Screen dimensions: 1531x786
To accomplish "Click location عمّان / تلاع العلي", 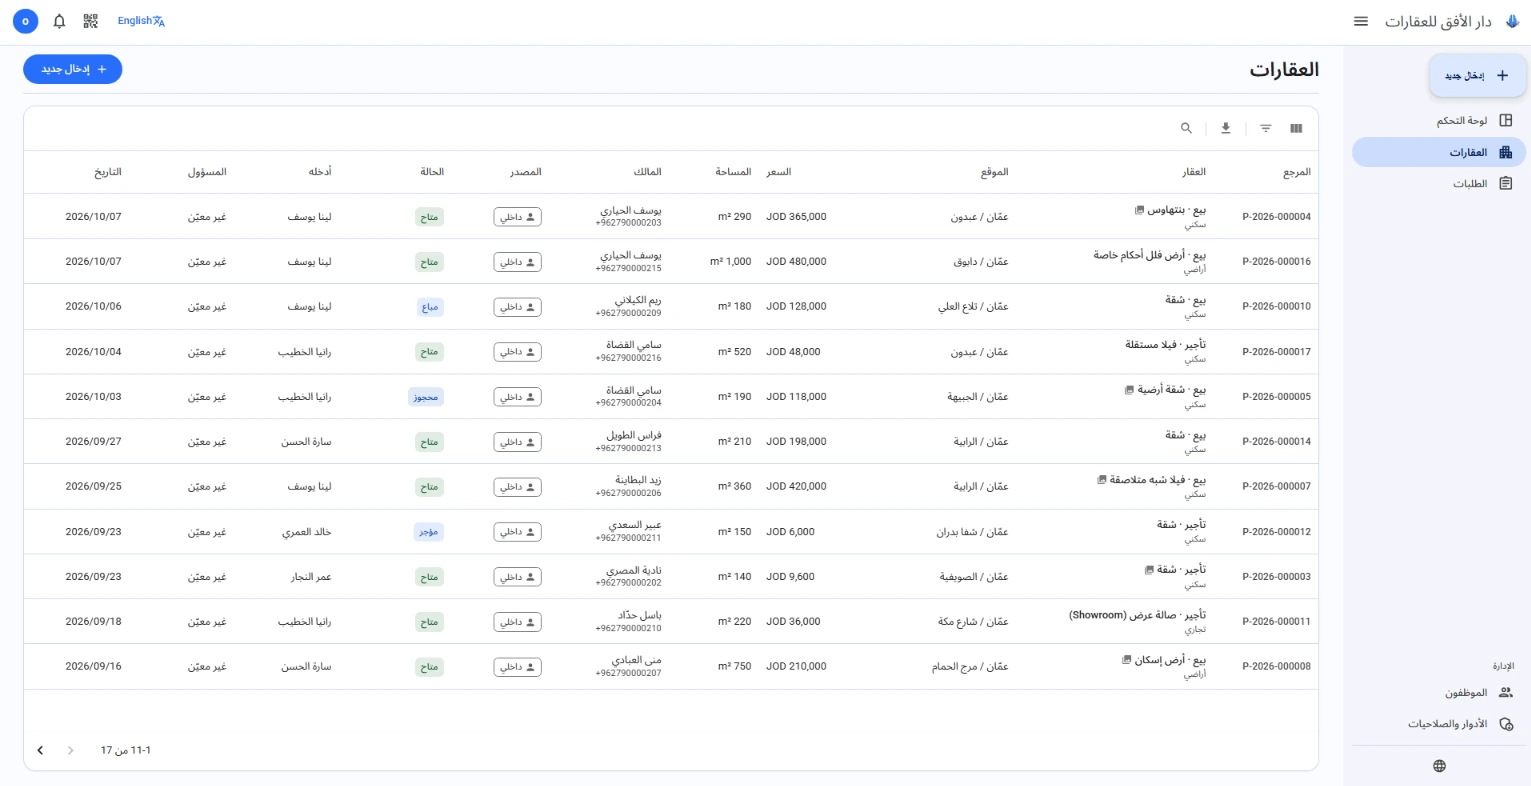I will tap(973, 307).
